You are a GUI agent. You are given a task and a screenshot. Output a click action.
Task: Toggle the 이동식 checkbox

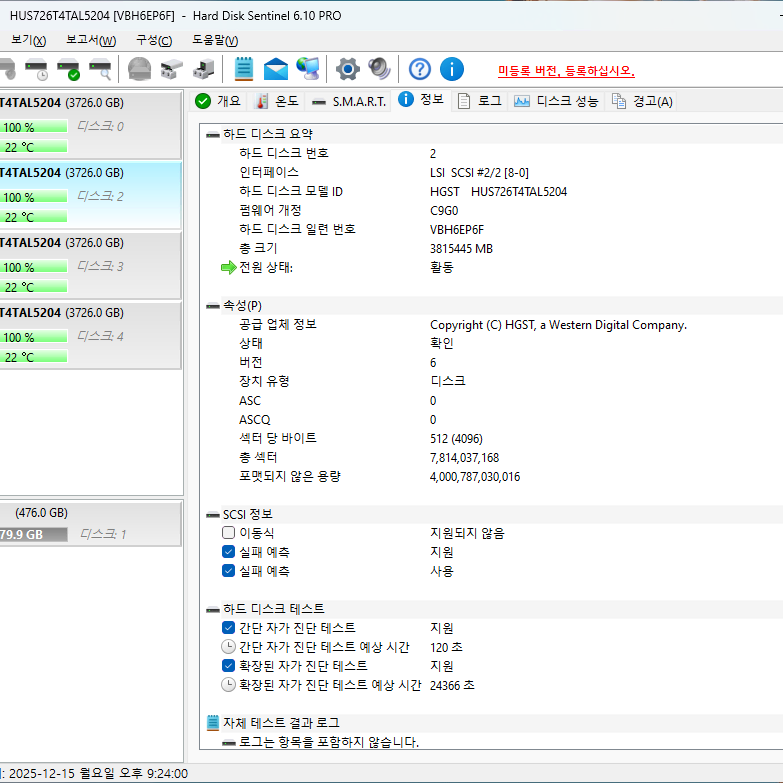tap(228, 533)
